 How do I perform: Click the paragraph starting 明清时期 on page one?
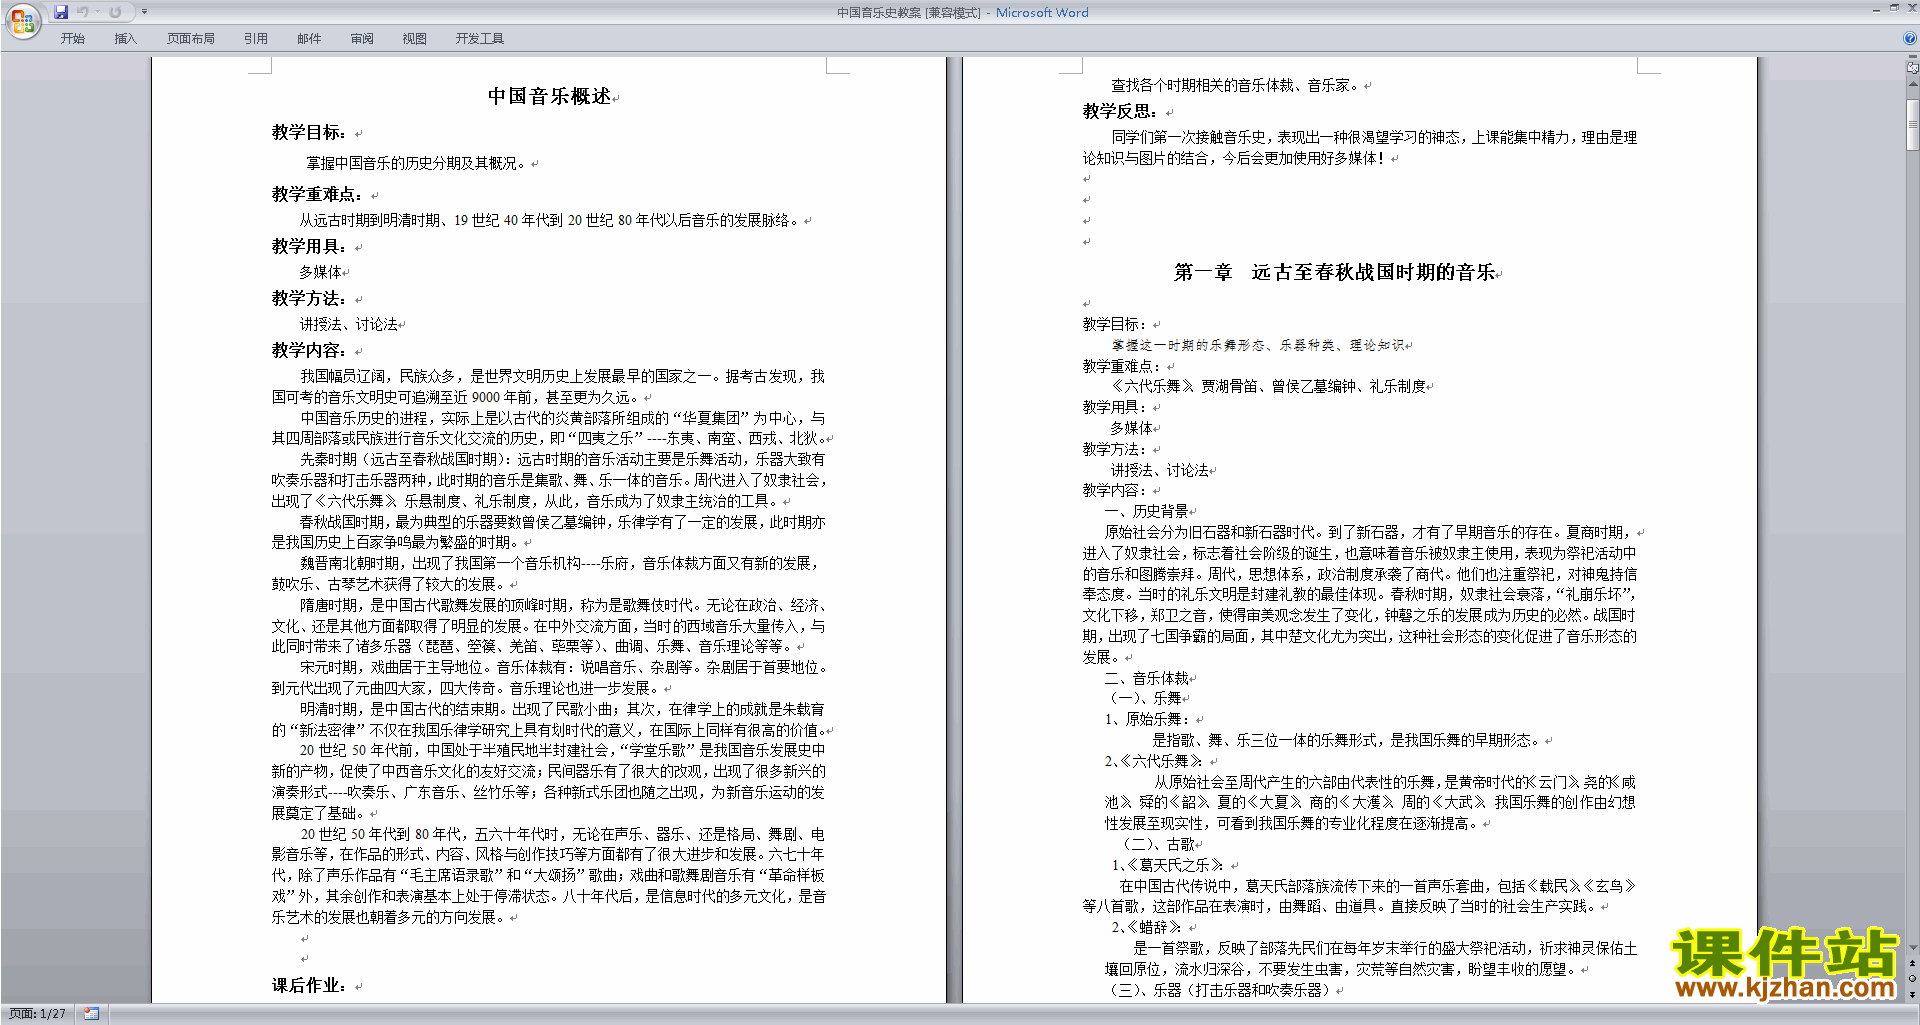[x=548, y=719]
